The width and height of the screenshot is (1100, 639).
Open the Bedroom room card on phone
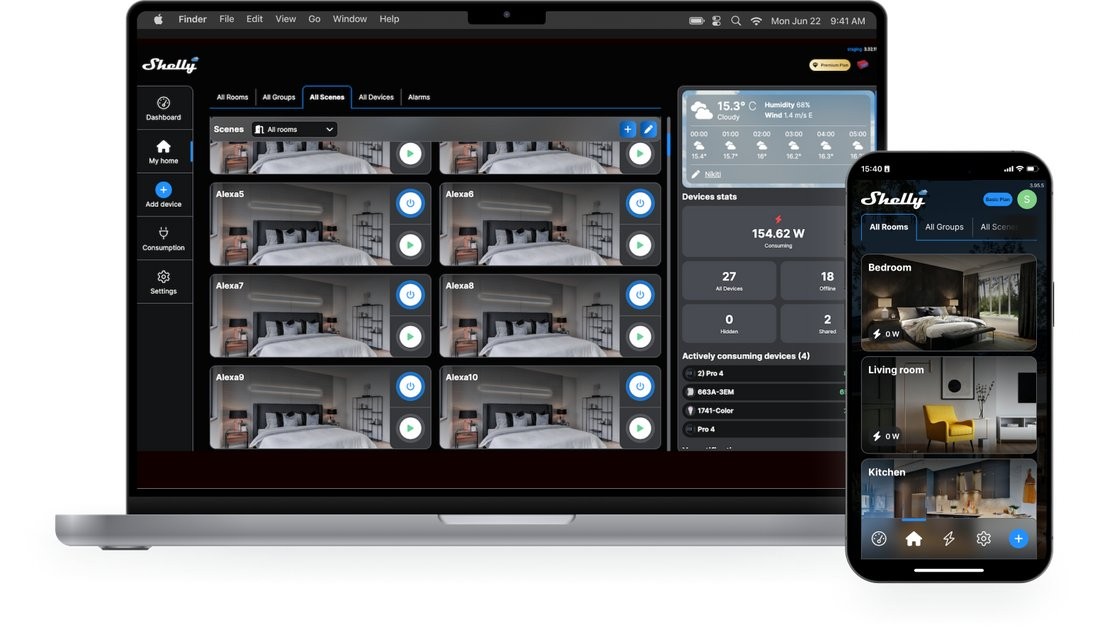(948, 302)
